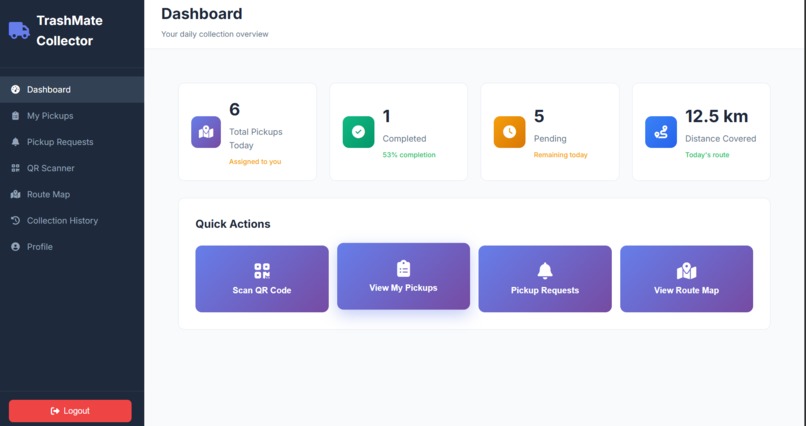The width and height of the screenshot is (806, 426).
Task: Open the Dashboard menu item
Action: click(72, 89)
